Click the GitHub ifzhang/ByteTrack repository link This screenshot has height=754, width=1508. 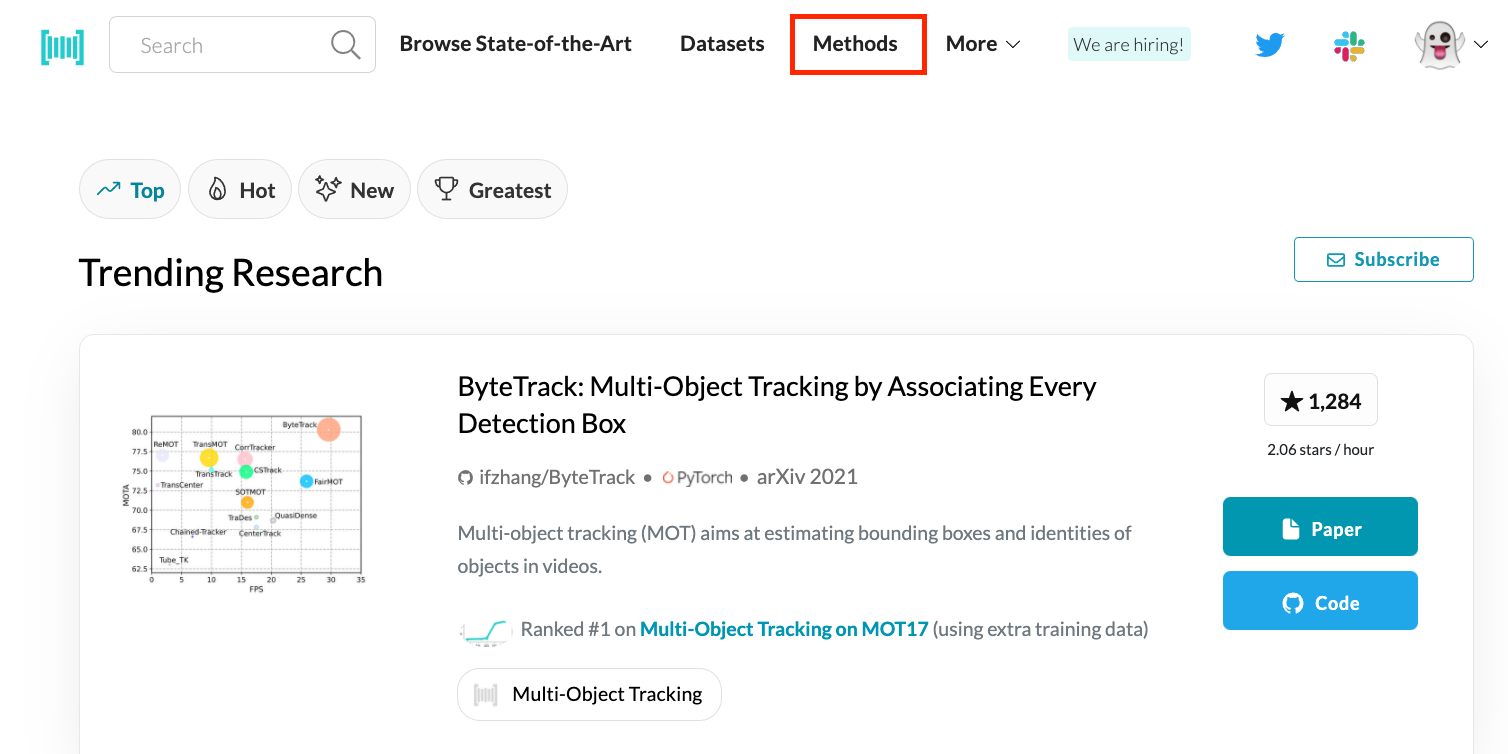tap(546, 477)
